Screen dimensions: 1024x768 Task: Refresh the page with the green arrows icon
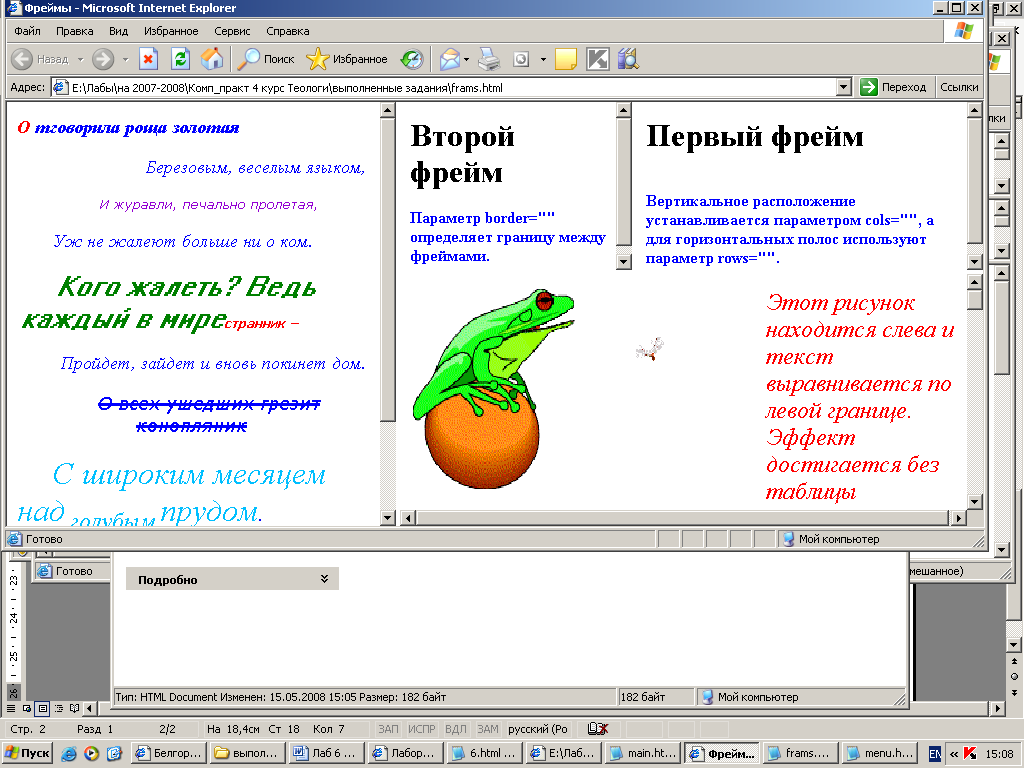pos(181,59)
